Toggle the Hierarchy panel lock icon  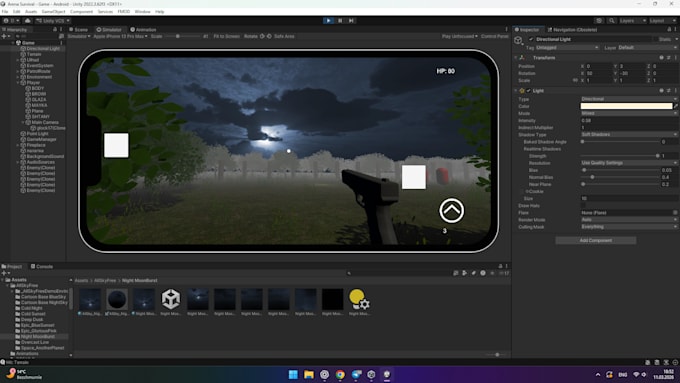pyautogui.click(x=55, y=29)
